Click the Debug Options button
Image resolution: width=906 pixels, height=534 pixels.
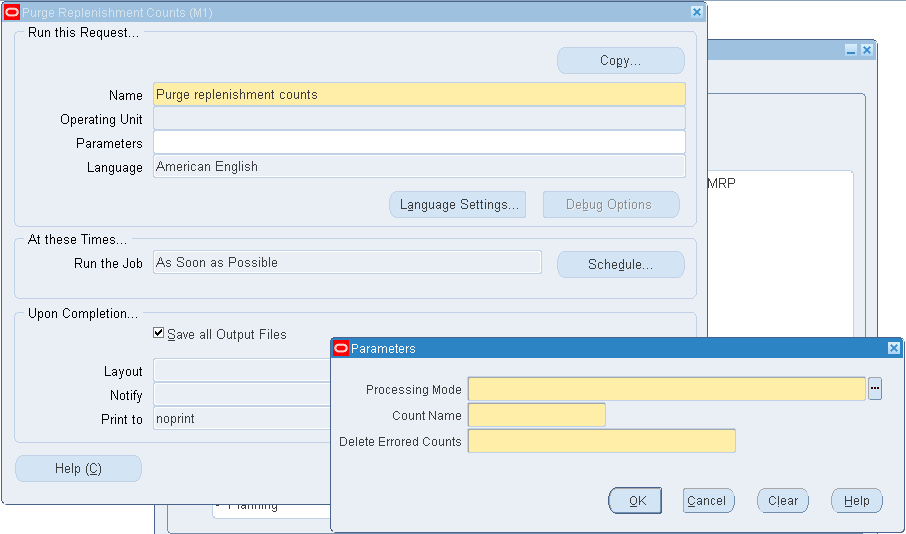pyautogui.click(x=611, y=205)
